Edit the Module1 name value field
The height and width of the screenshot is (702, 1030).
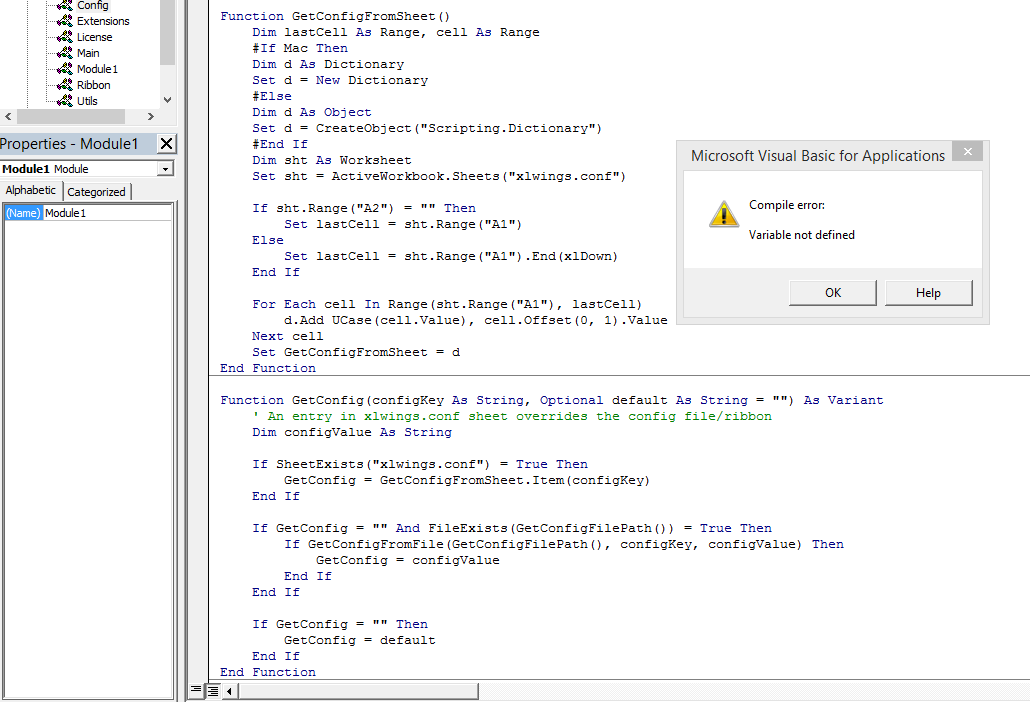[x=107, y=213]
